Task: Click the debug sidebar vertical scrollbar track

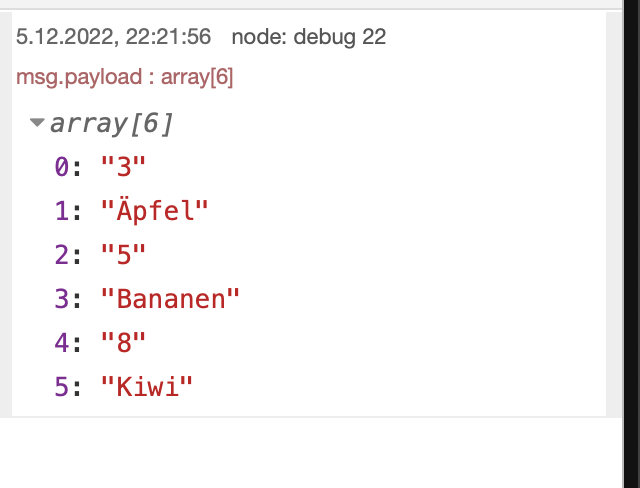Action: pyautogui.click(x=614, y=214)
